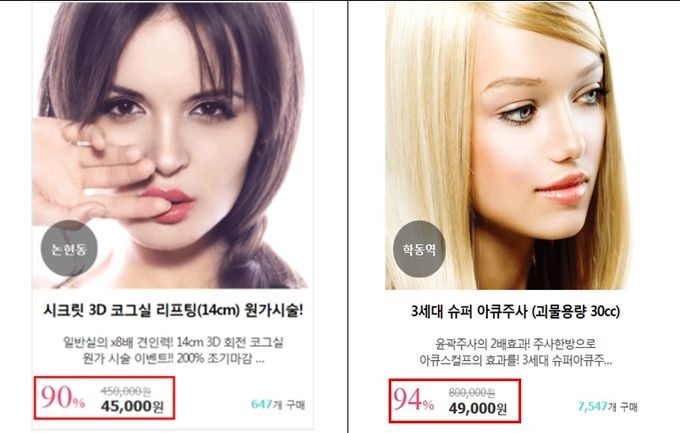
Task: Click the crossed-out 450,000원 original price
Action: coord(126,391)
